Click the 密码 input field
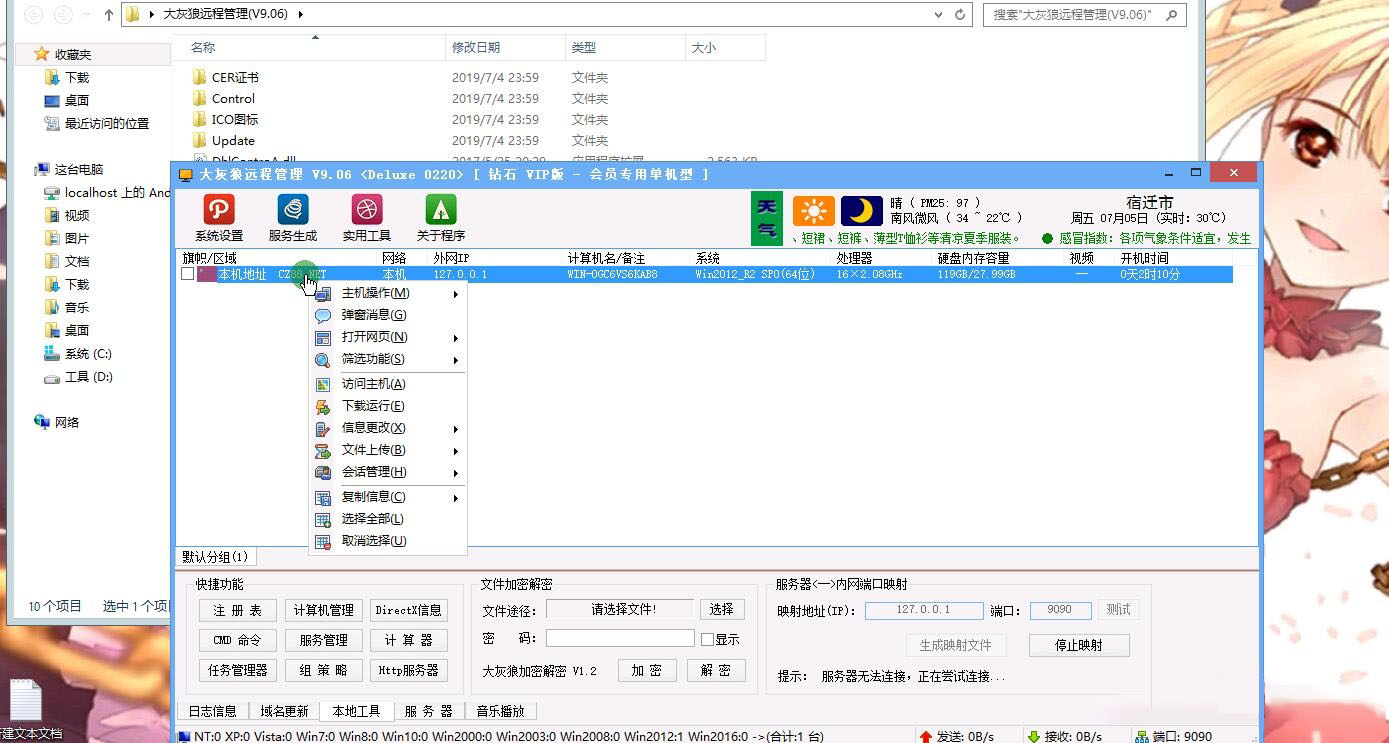 pos(620,638)
